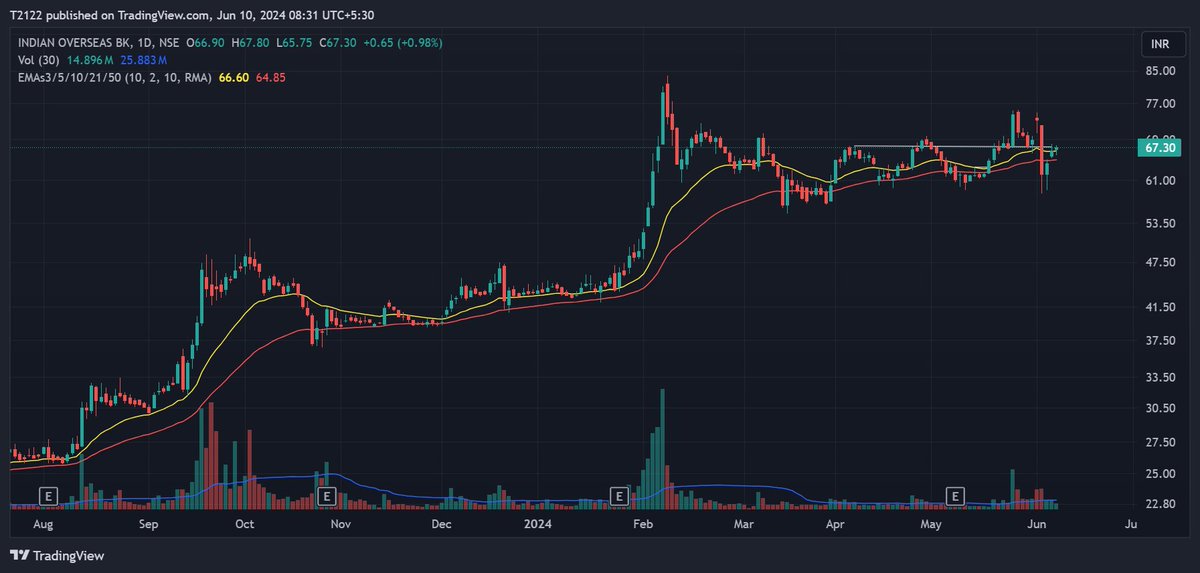Click the 22.80 price axis label
The height and width of the screenshot is (573, 1200).
tap(1160, 504)
